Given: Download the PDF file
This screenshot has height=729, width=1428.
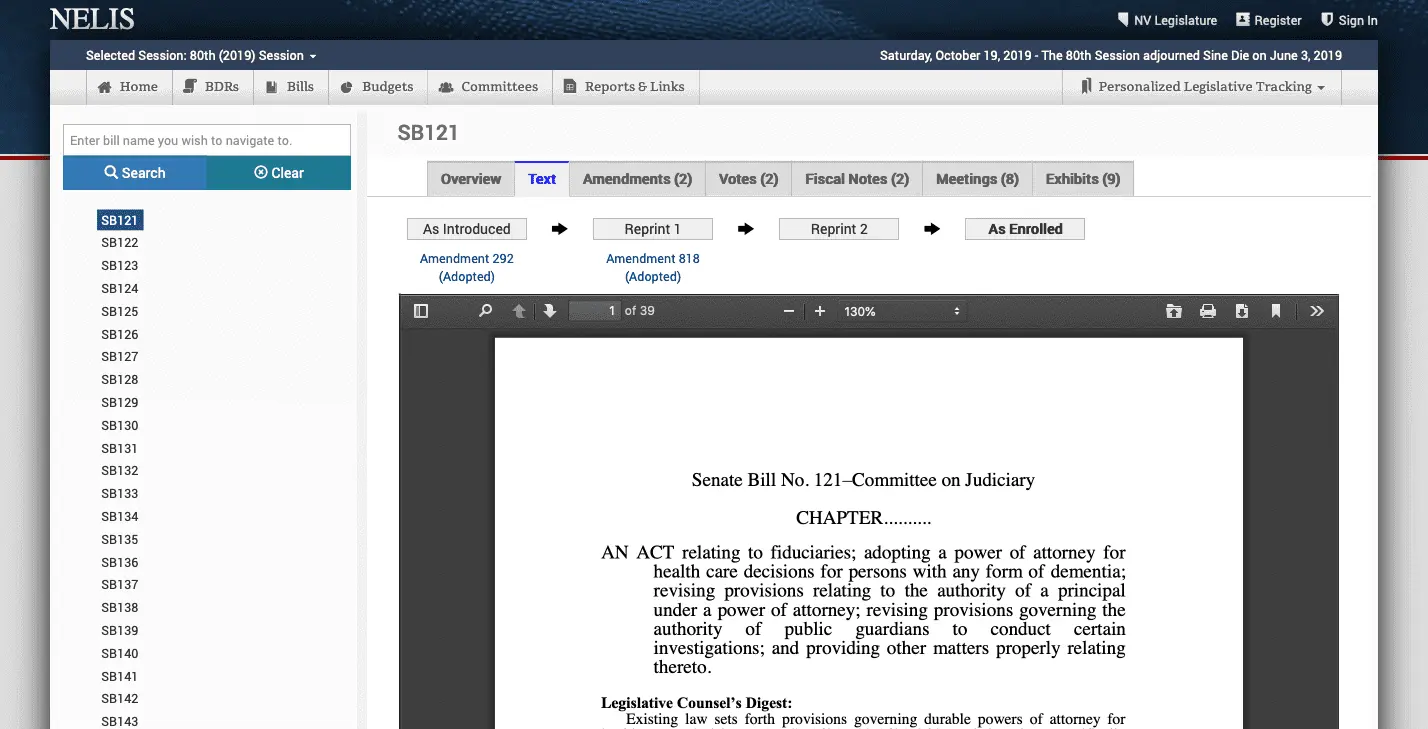Looking at the screenshot, I should [x=1242, y=311].
